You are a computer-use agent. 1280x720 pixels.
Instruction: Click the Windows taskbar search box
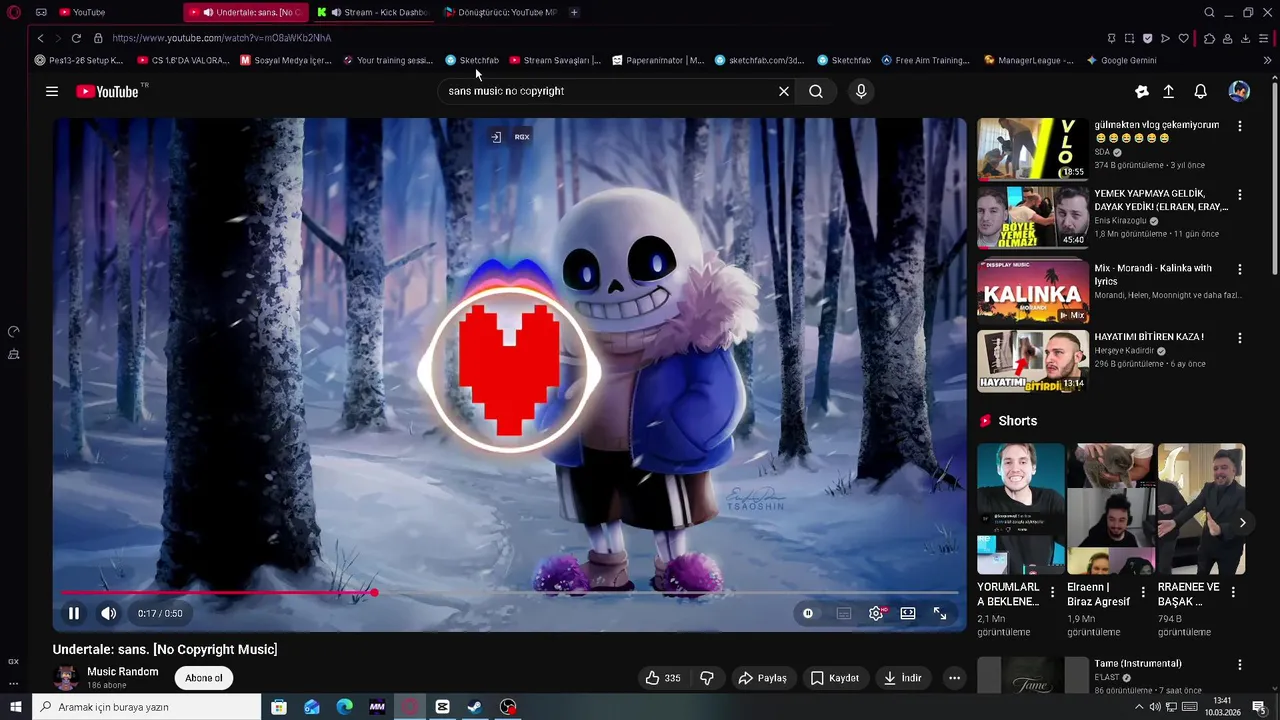coord(146,707)
